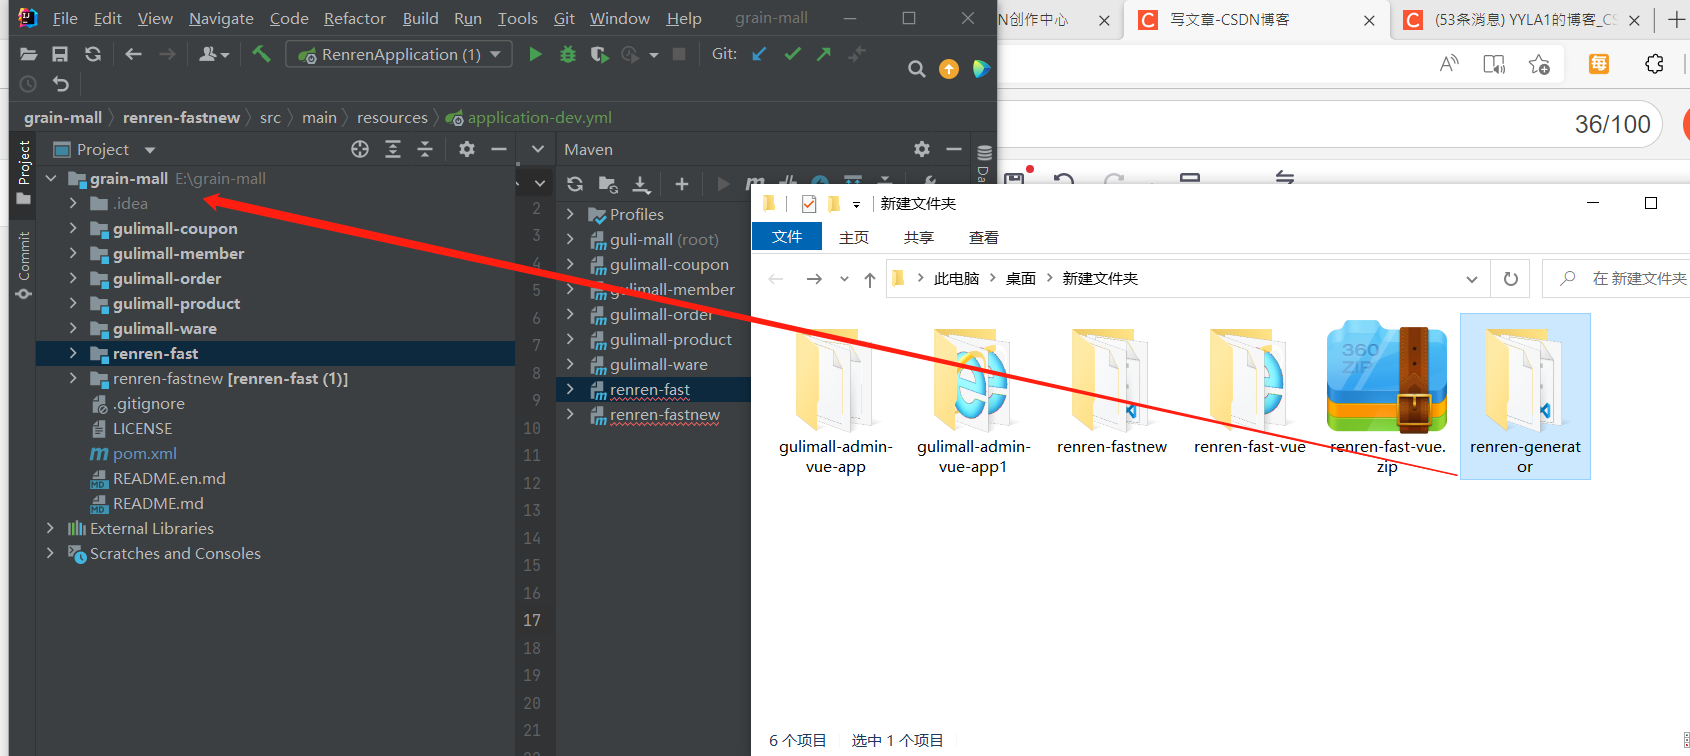The width and height of the screenshot is (1690, 756).
Task: Expand the gulimall-coupon module in the Project tree
Action: tap(73, 229)
